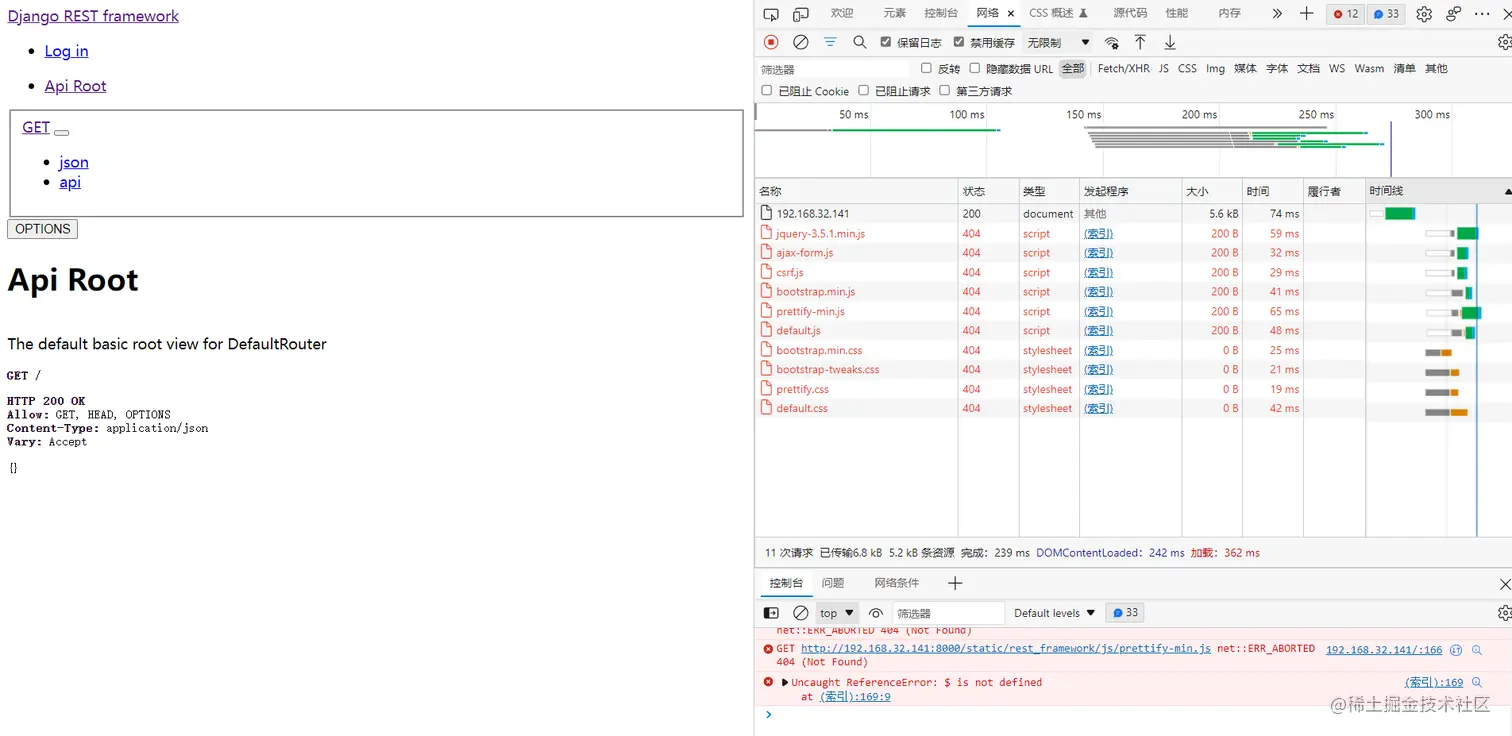
Task: Open the GET format dropdown toggle button
Action: click(62, 132)
